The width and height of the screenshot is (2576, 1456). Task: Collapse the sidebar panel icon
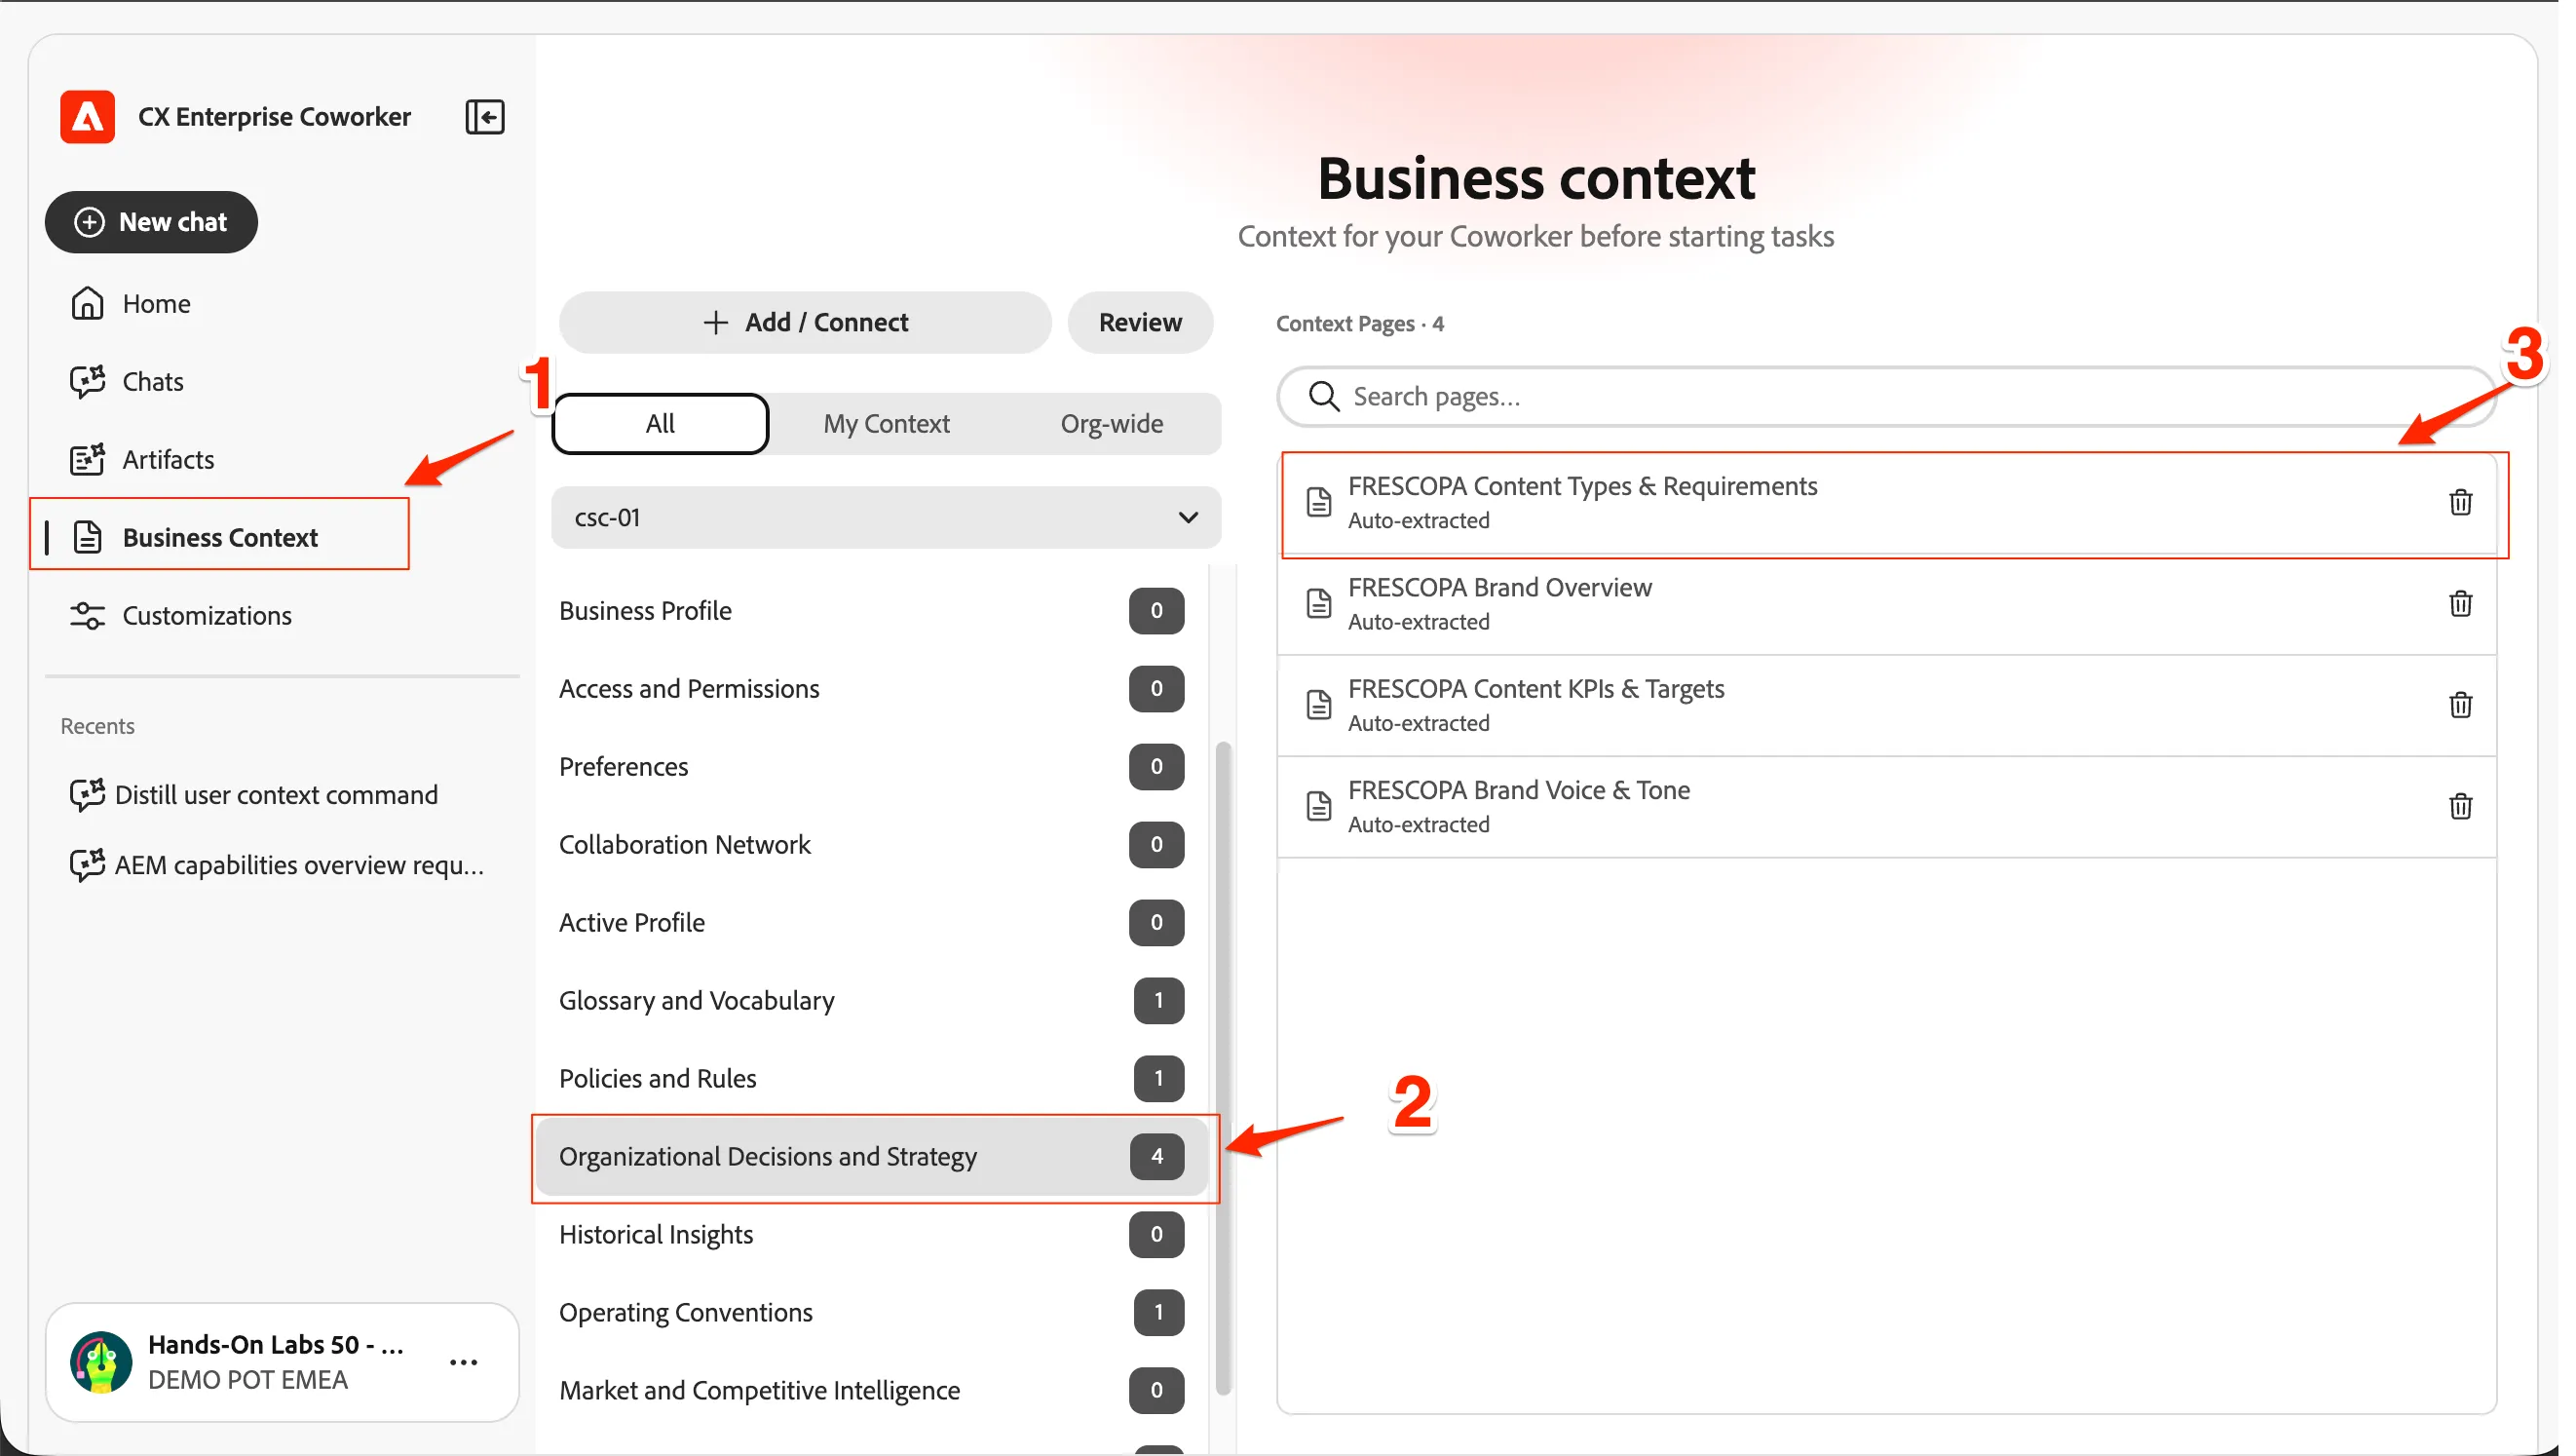click(485, 117)
